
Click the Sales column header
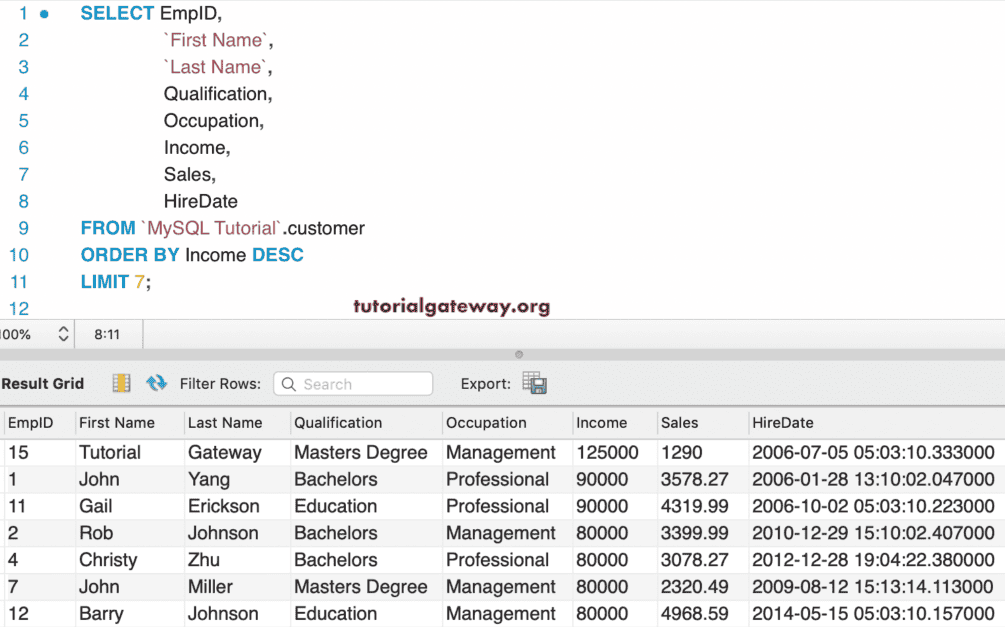pos(679,422)
